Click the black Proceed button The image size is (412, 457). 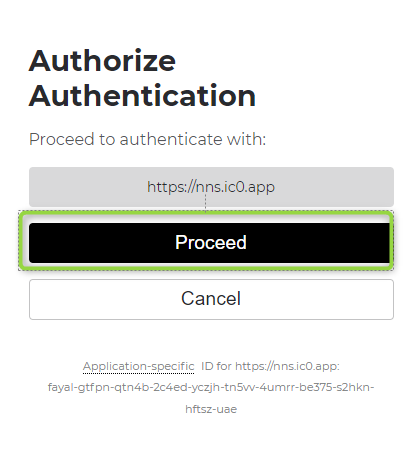[209, 243]
